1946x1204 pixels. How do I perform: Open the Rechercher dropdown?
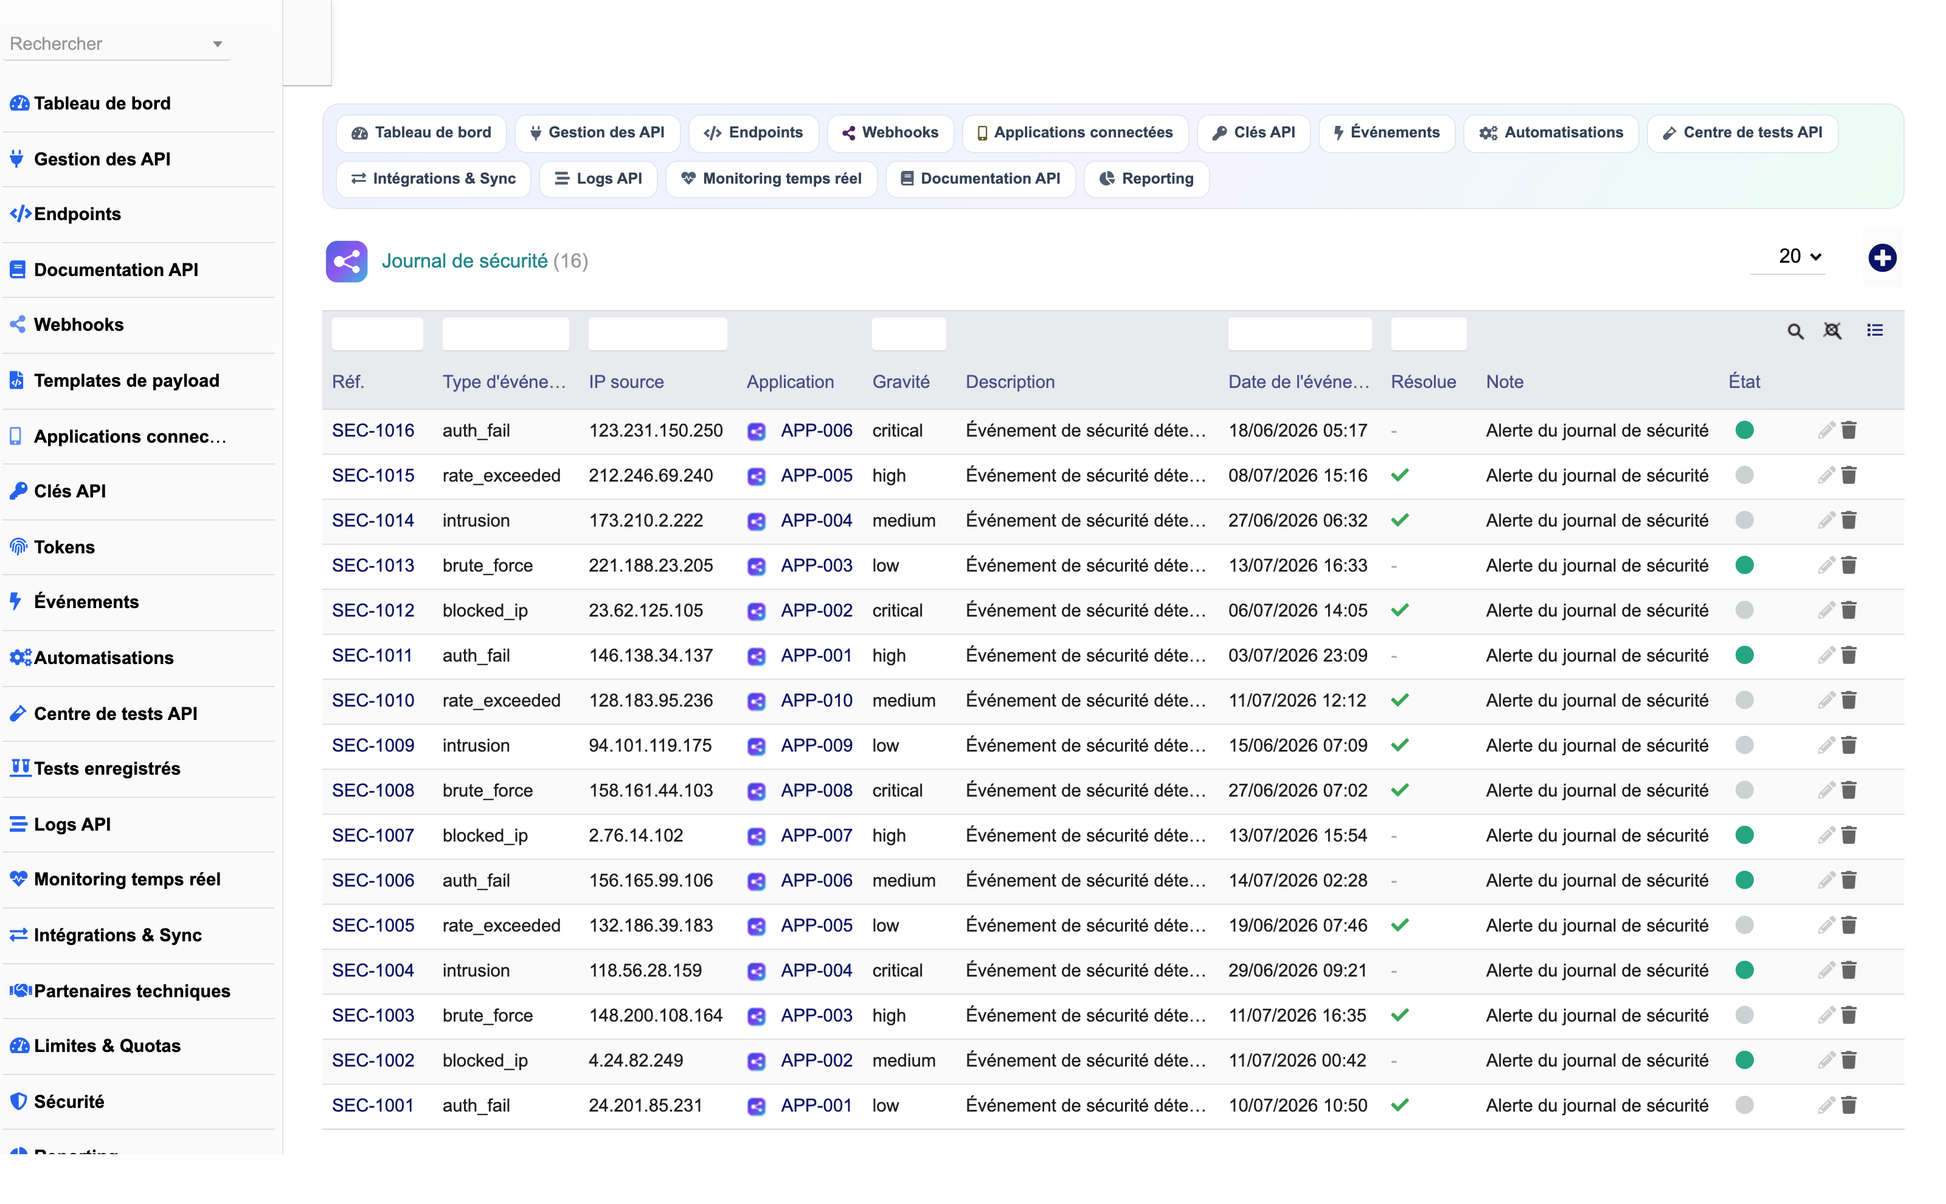[117, 44]
